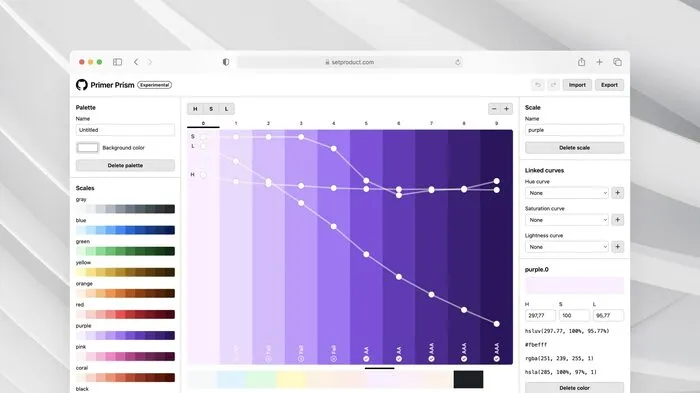
Task: Click the Scale Name input field
Action: click(575, 130)
